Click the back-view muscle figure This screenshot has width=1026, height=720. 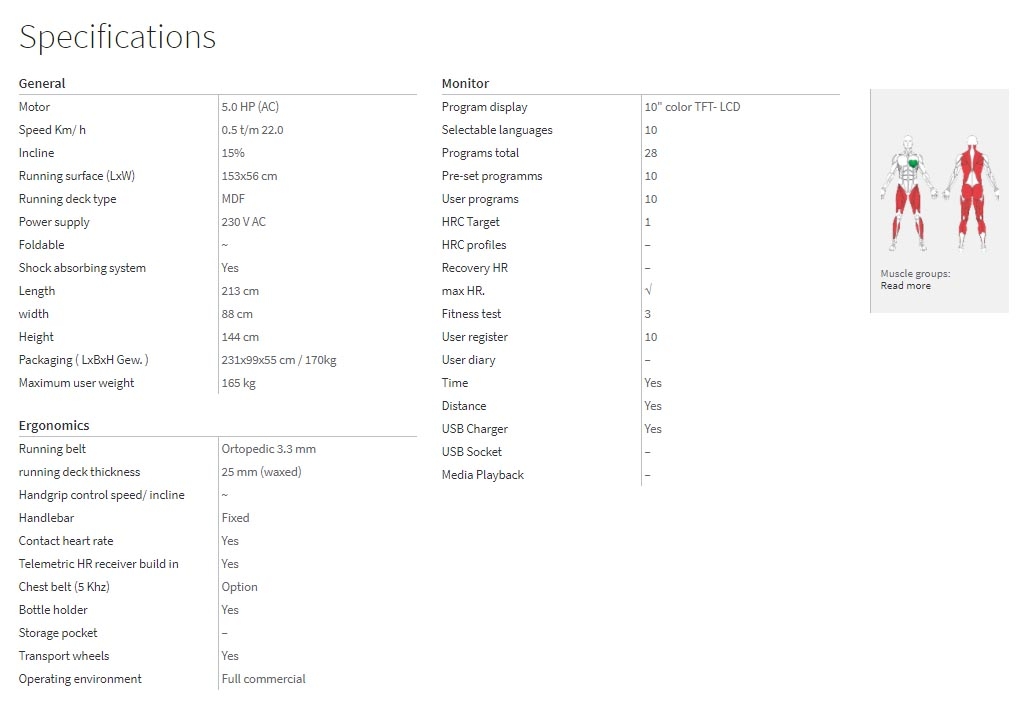point(973,190)
